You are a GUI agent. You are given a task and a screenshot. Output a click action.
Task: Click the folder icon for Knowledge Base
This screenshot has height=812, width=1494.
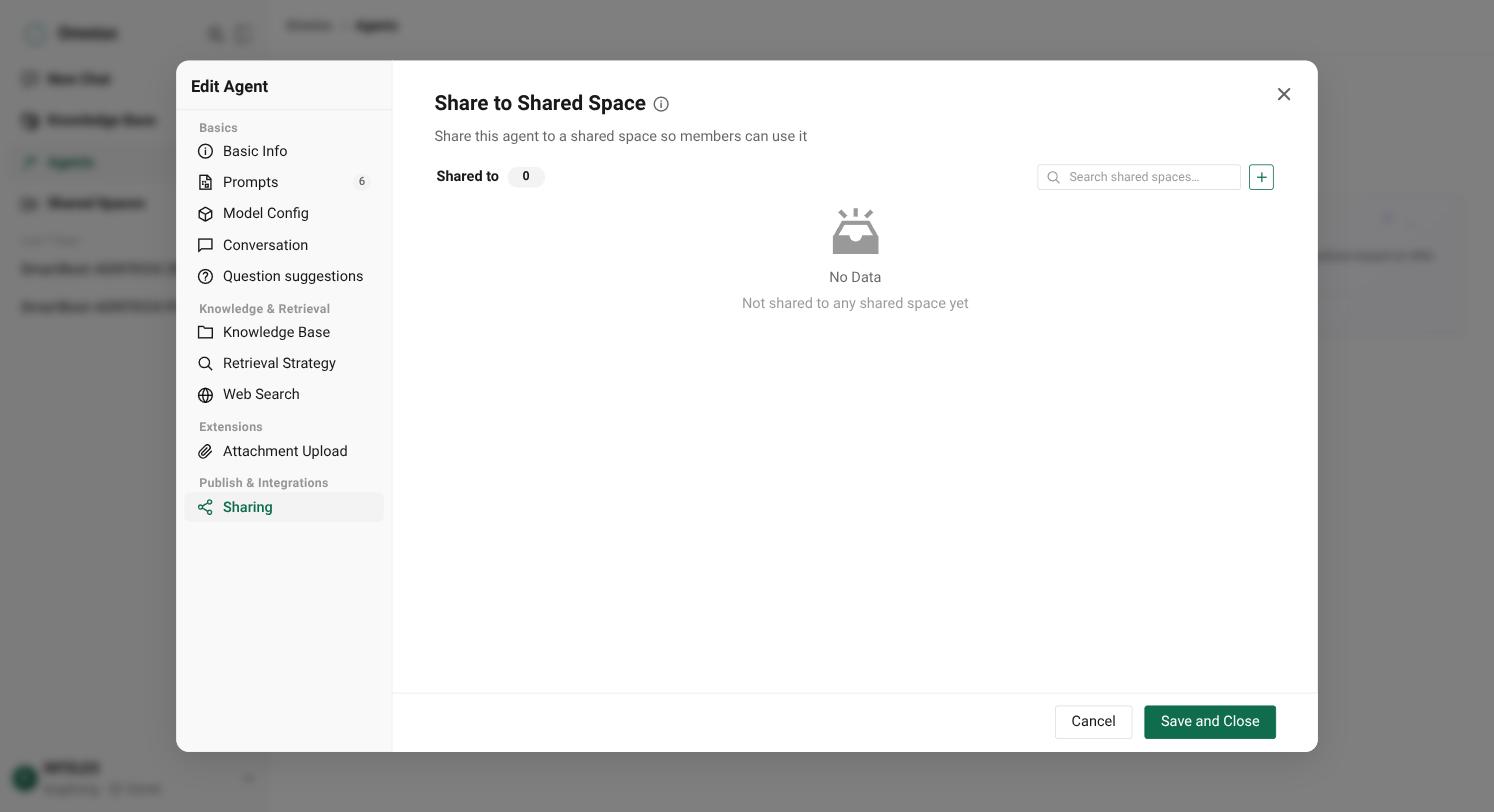coord(206,333)
